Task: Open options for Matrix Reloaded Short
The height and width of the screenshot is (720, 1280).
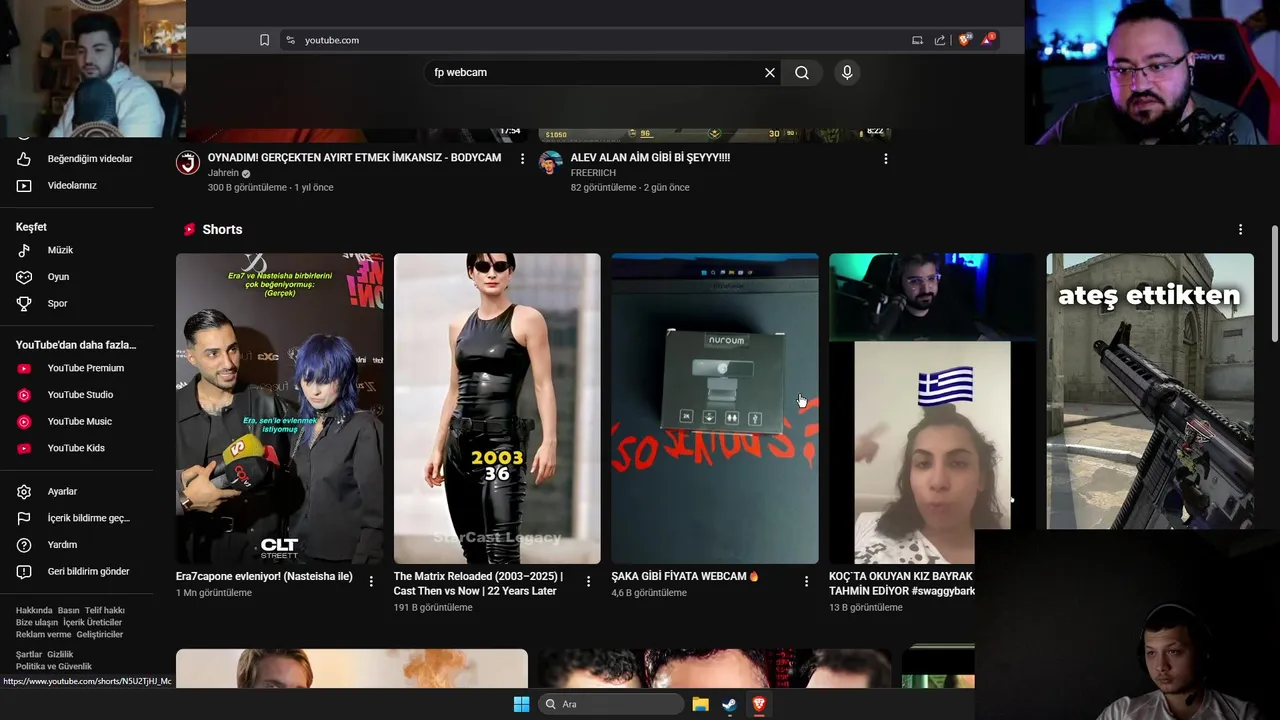Action: coord(588,581)
